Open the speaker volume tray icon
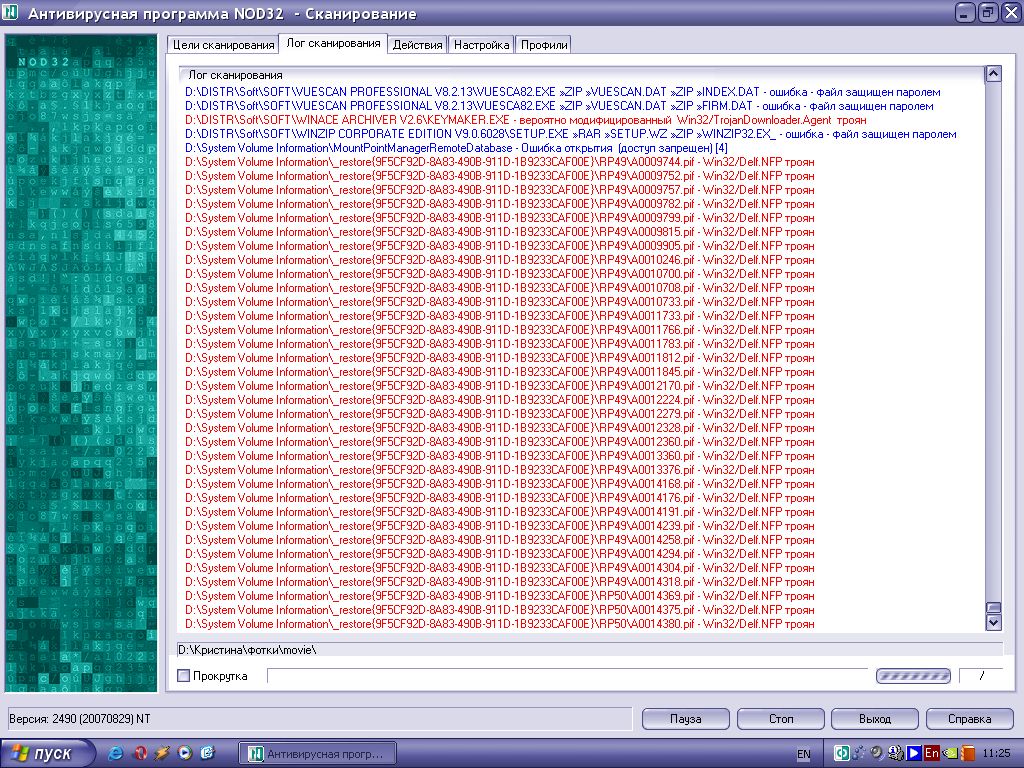Screen dimensions: 1024x768 tap(878, 753)
